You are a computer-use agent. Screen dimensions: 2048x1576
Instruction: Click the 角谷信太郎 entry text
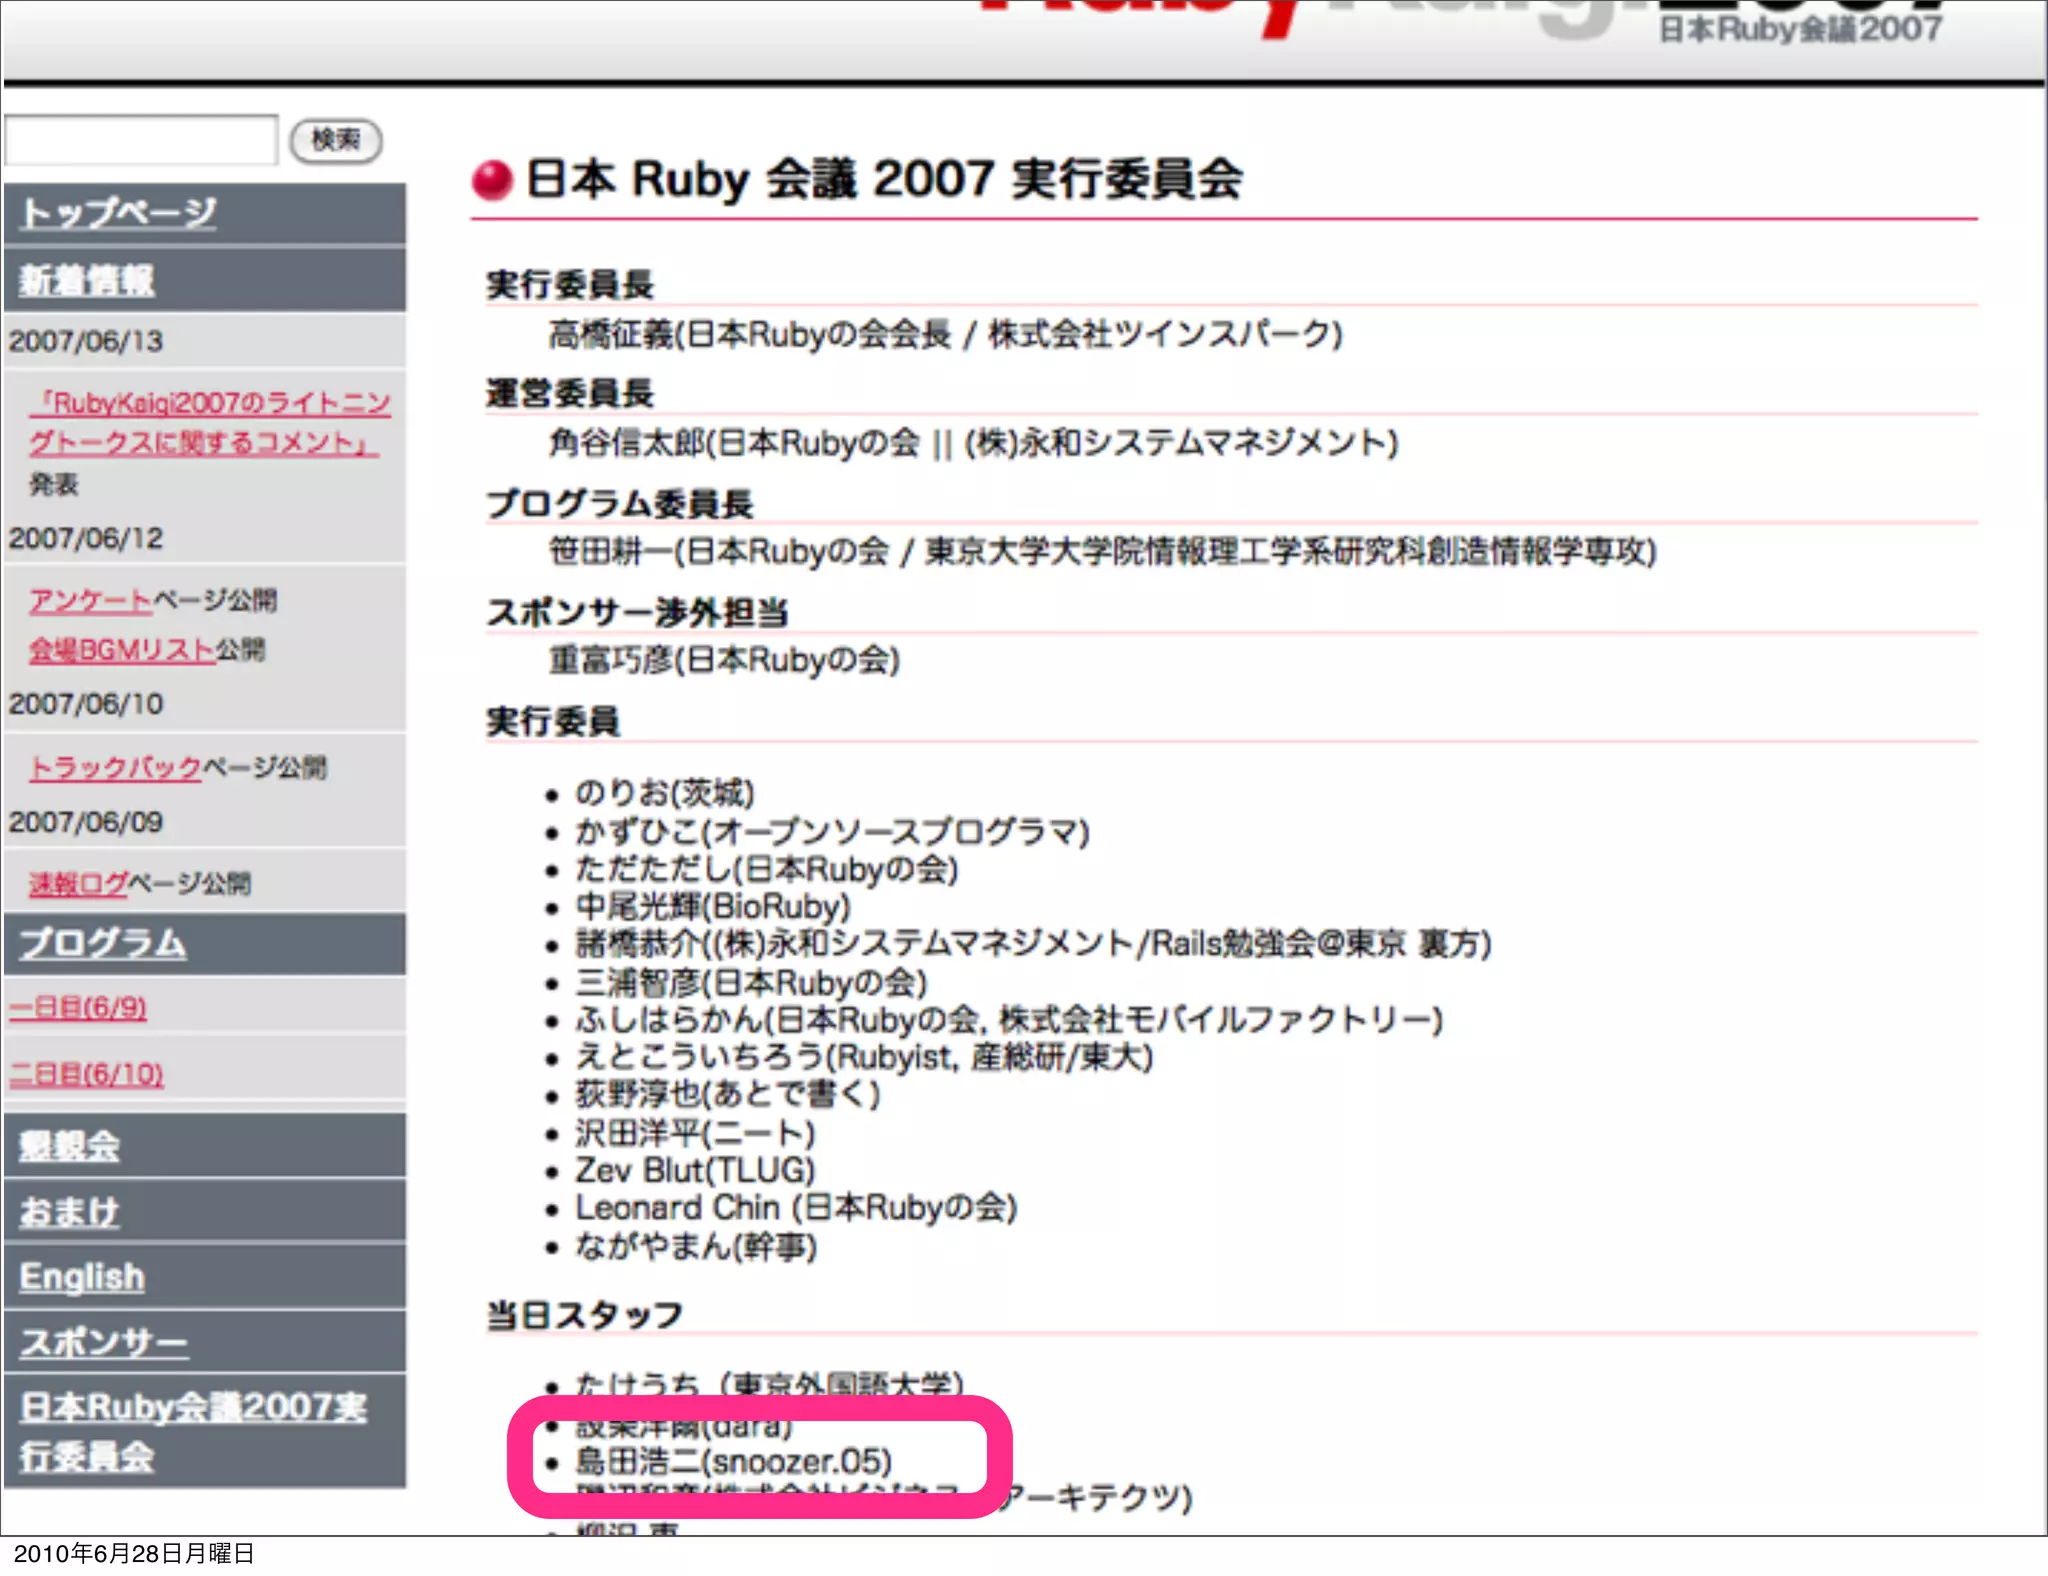(x=973, y=443)
